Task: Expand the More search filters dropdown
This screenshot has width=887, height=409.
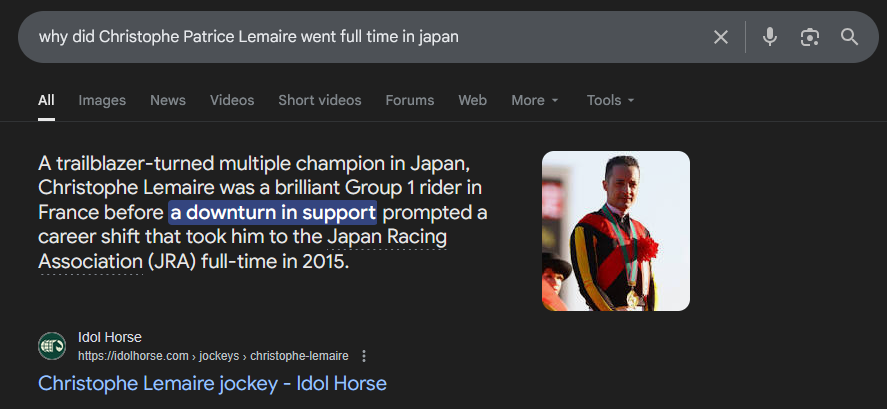Action: coord(535,100)
